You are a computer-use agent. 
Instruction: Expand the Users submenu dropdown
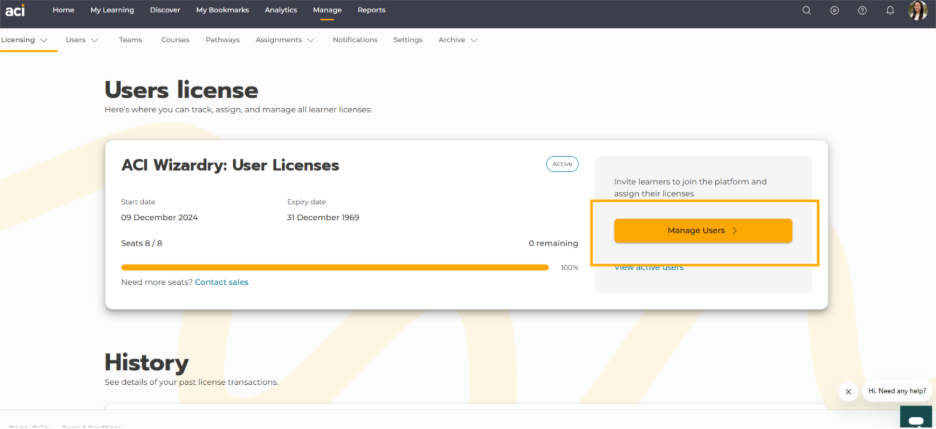(82, 40)
